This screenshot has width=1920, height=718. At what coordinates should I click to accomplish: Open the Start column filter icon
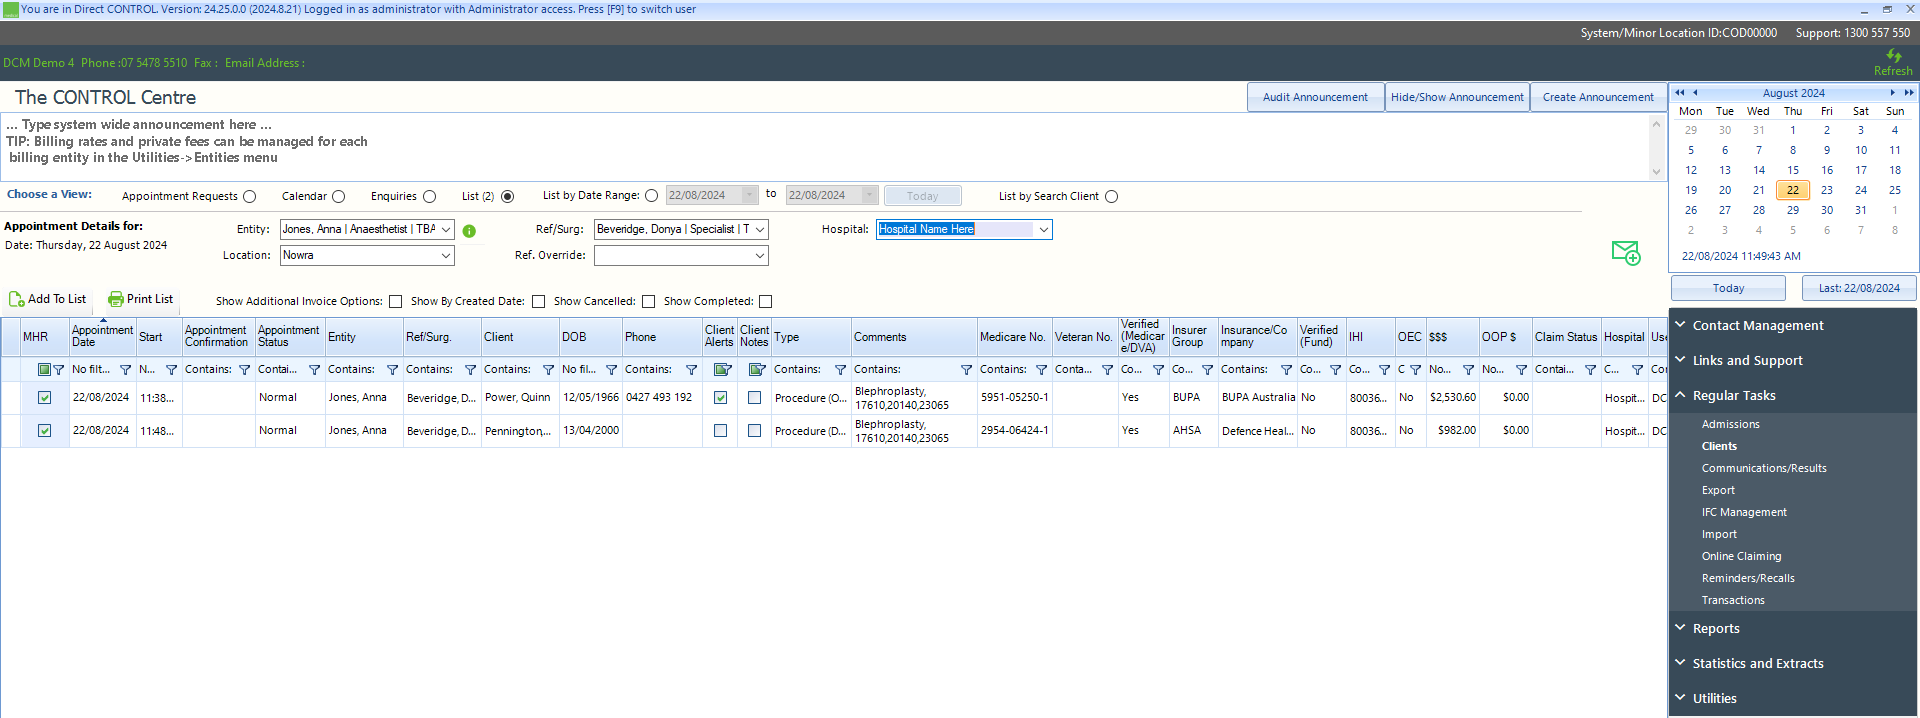[x=171, y=370]
